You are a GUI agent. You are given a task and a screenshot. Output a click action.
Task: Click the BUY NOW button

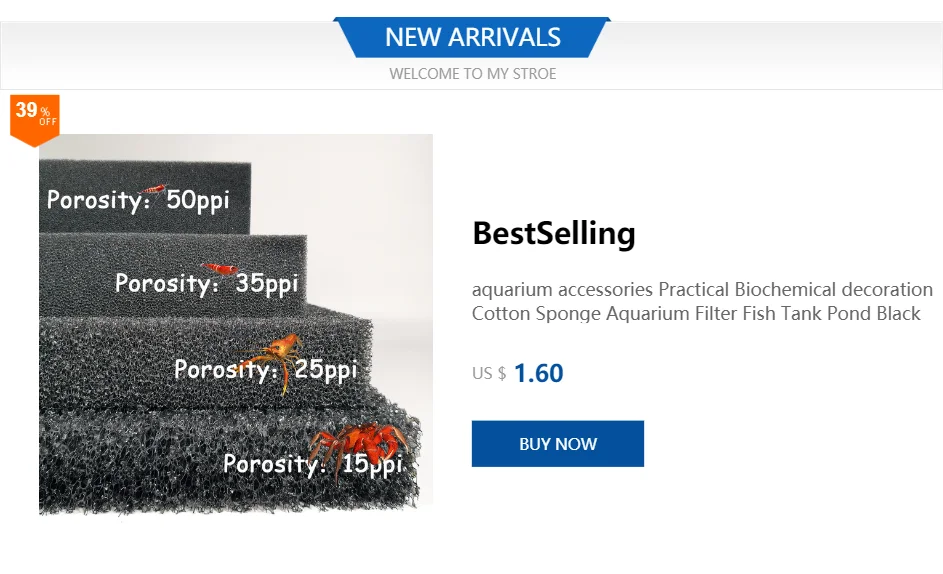558,443
